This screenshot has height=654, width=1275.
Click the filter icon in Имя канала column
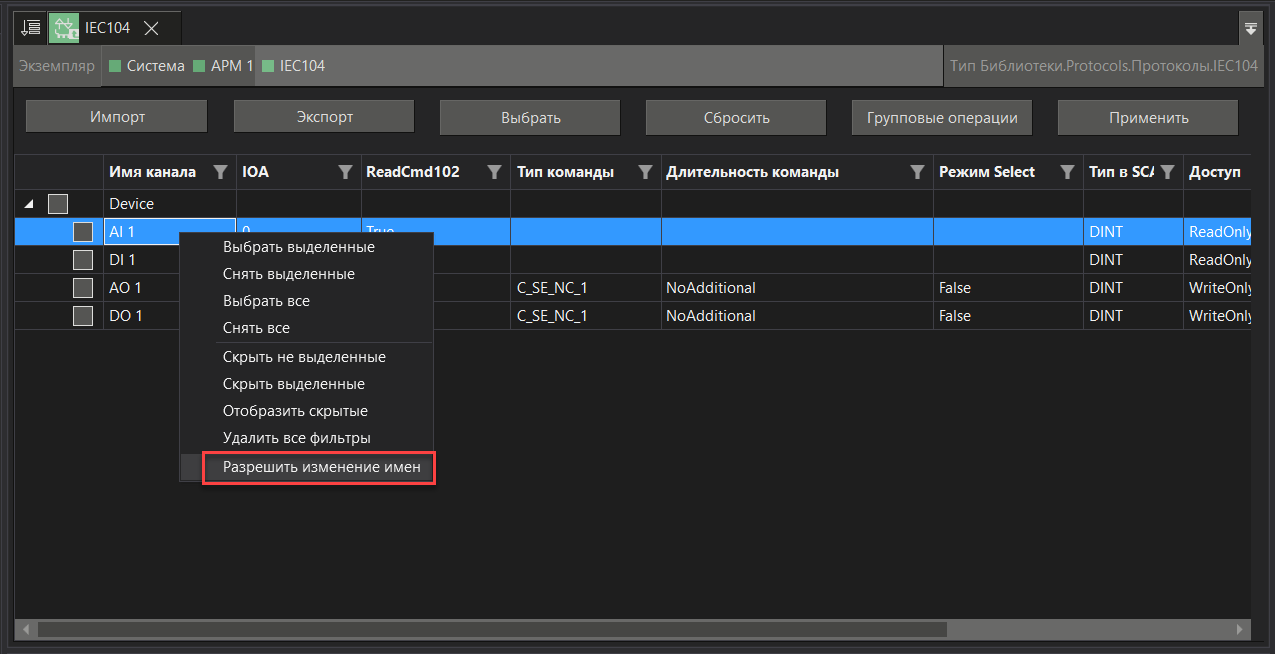point(221,172)
